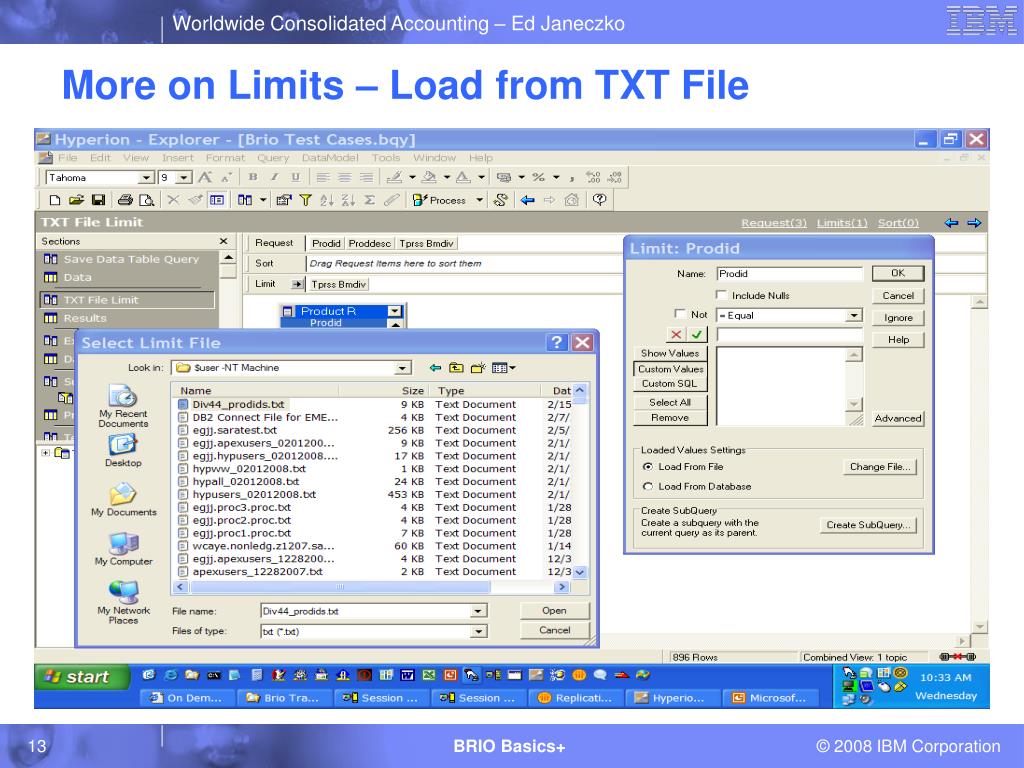Open the DataModel menu

(330, 157)
